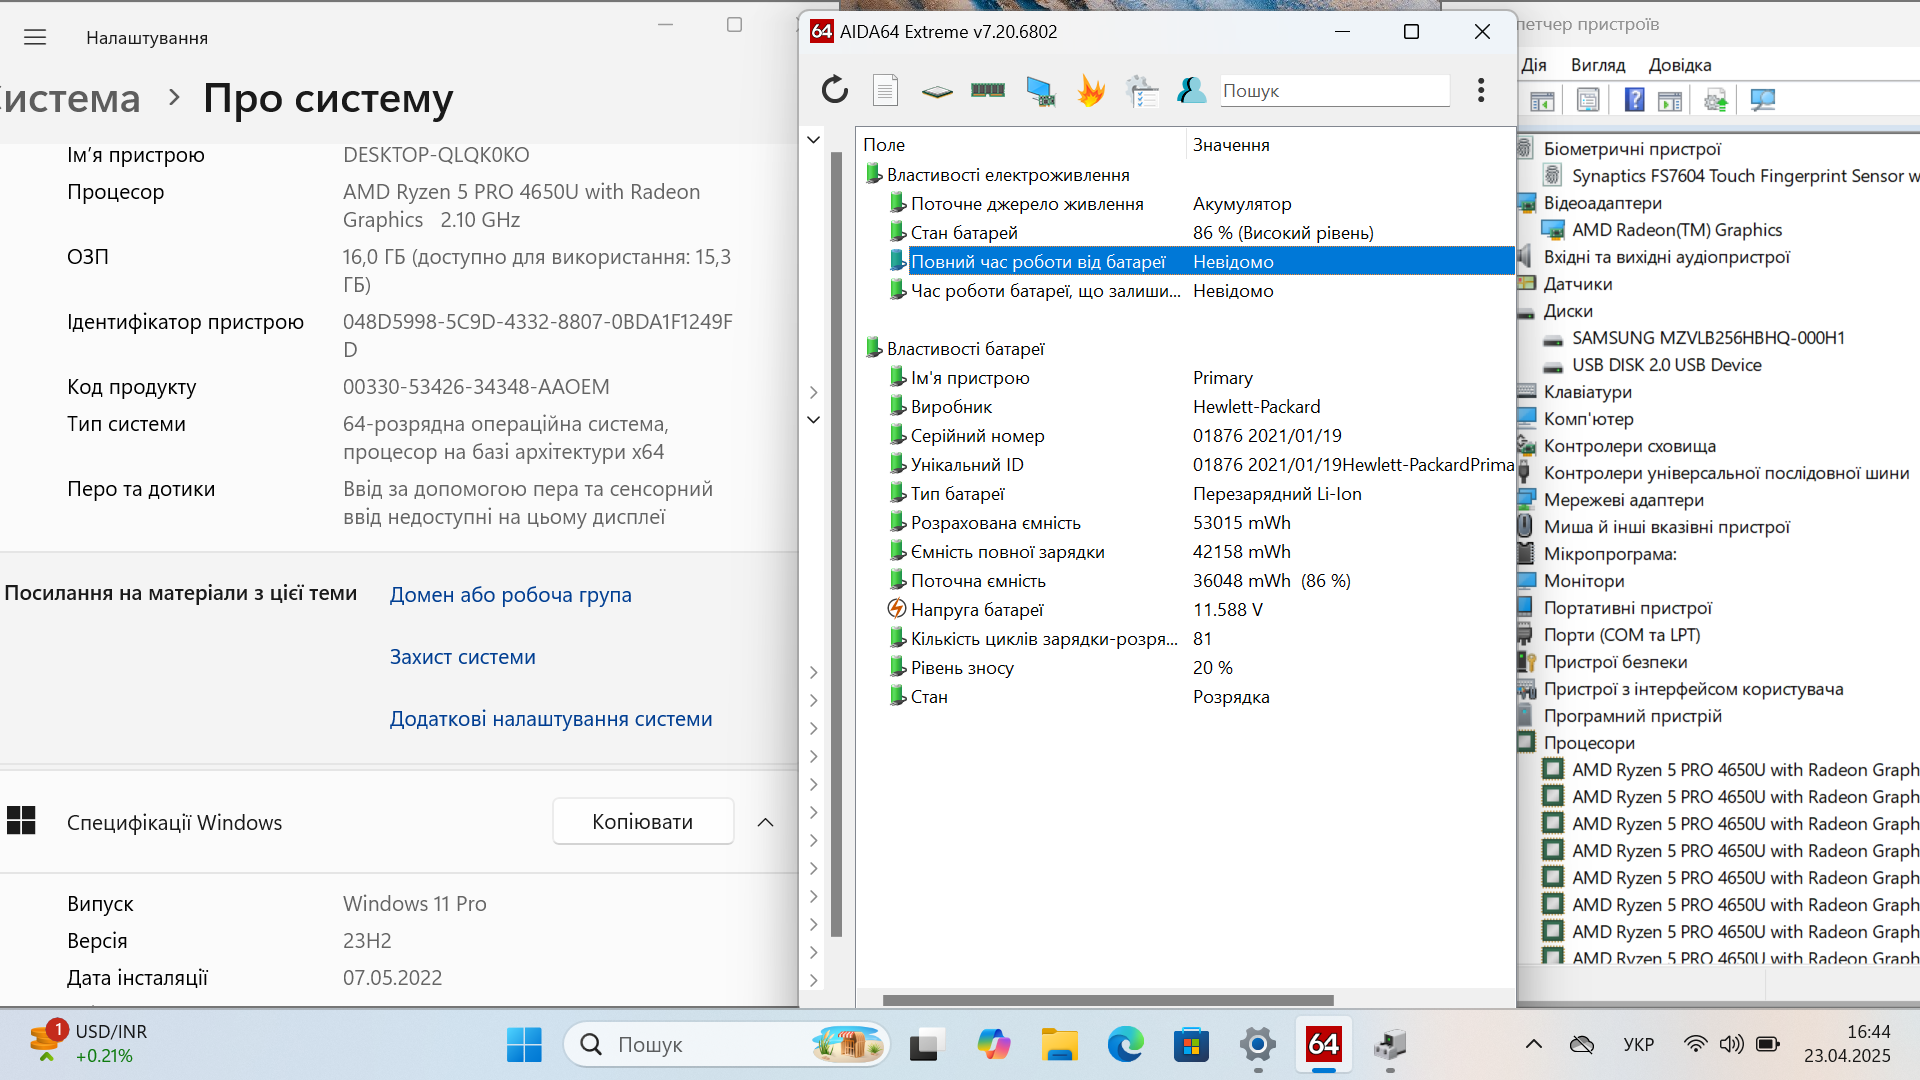Screen dimensions: 1920x1080
Task: Click the volume icon in system tray
Action: click(x=1731, y=1045)
